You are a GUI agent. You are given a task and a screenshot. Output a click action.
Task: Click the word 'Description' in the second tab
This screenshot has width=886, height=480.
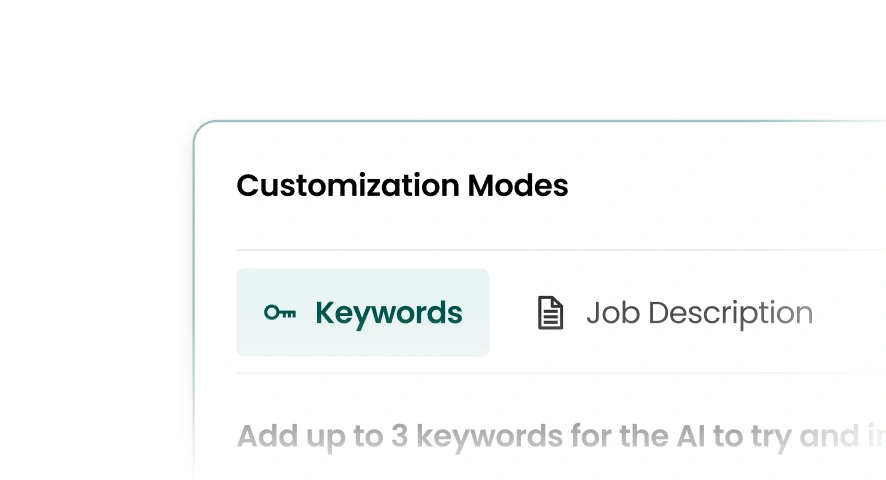pos(730,313)
